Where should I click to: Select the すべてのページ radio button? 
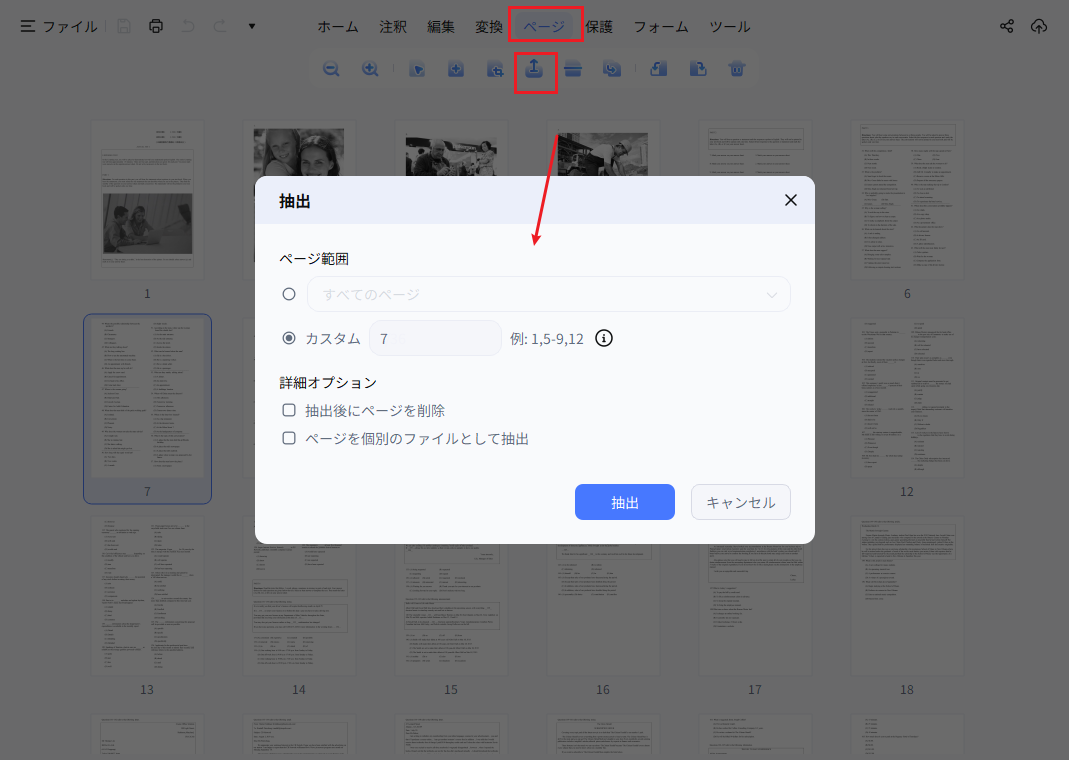tap(289, 294)
